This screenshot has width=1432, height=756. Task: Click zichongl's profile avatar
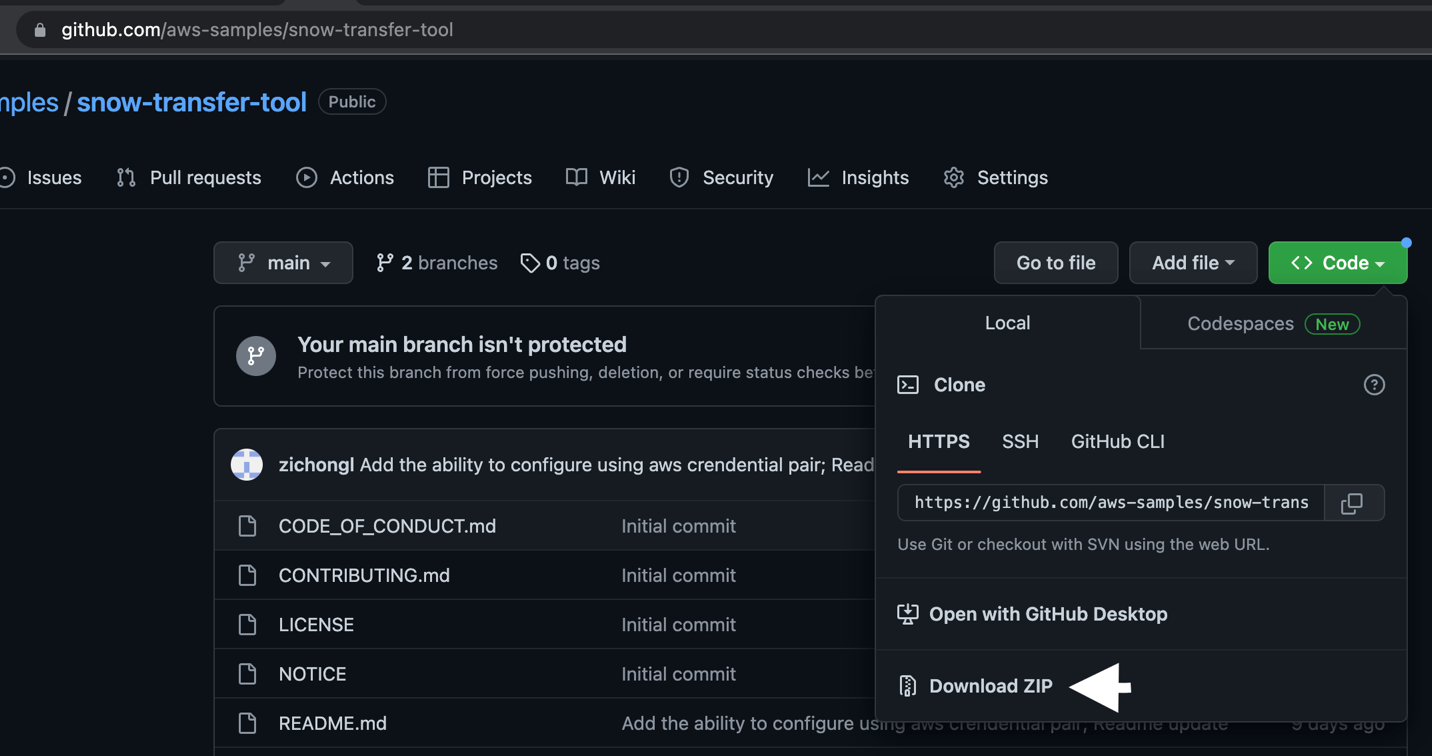246,463
